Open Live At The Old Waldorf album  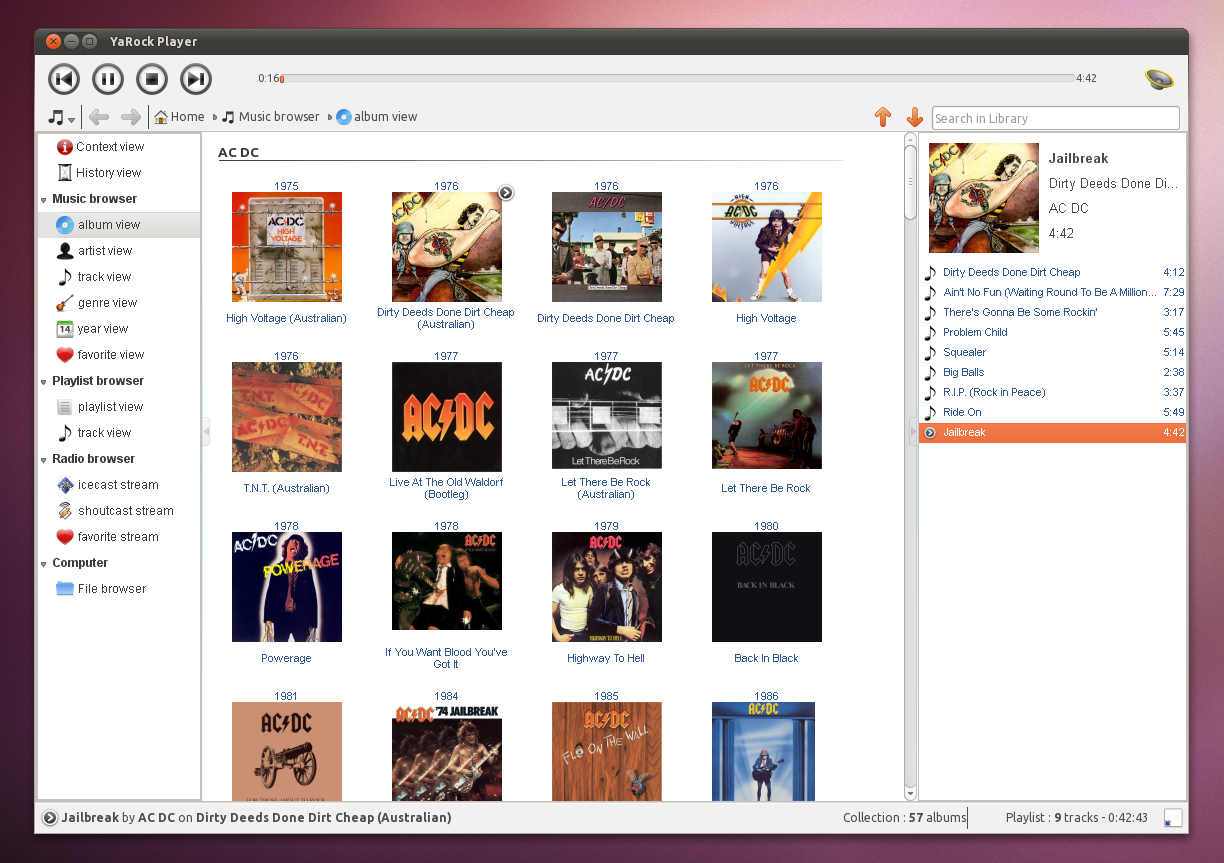pos(446,417)
